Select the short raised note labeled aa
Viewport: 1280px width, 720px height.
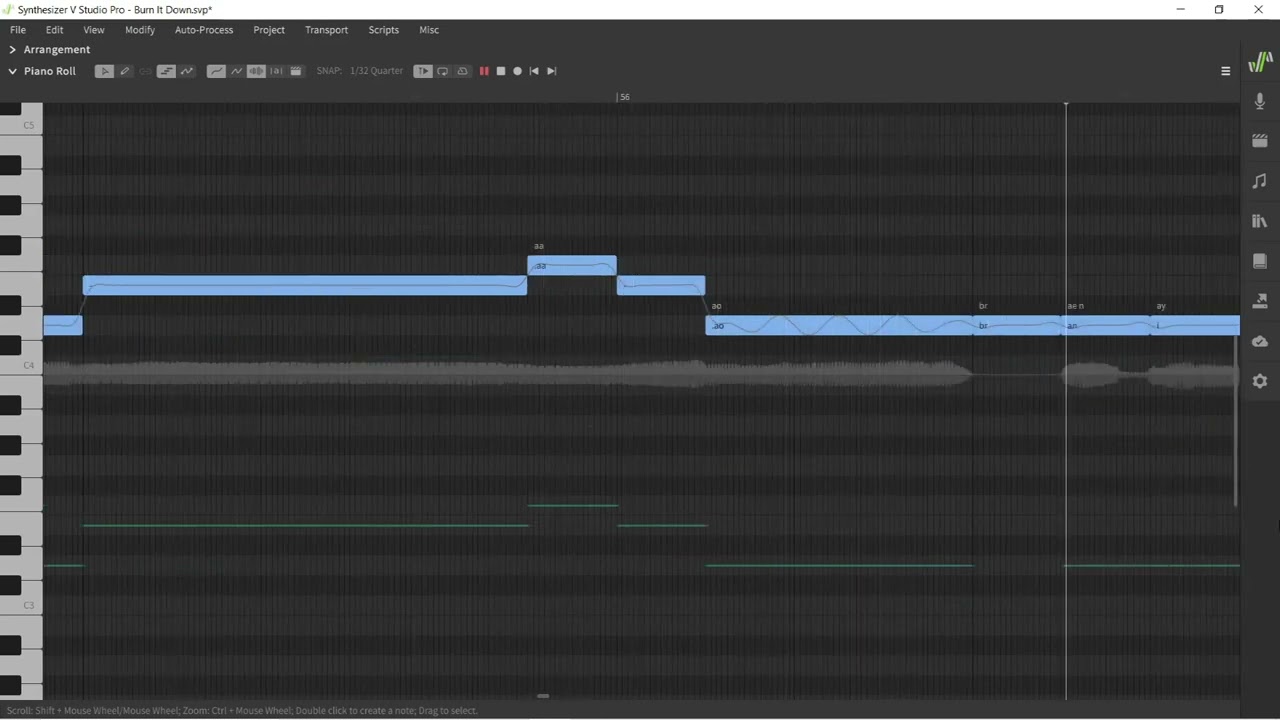point(572,265)
